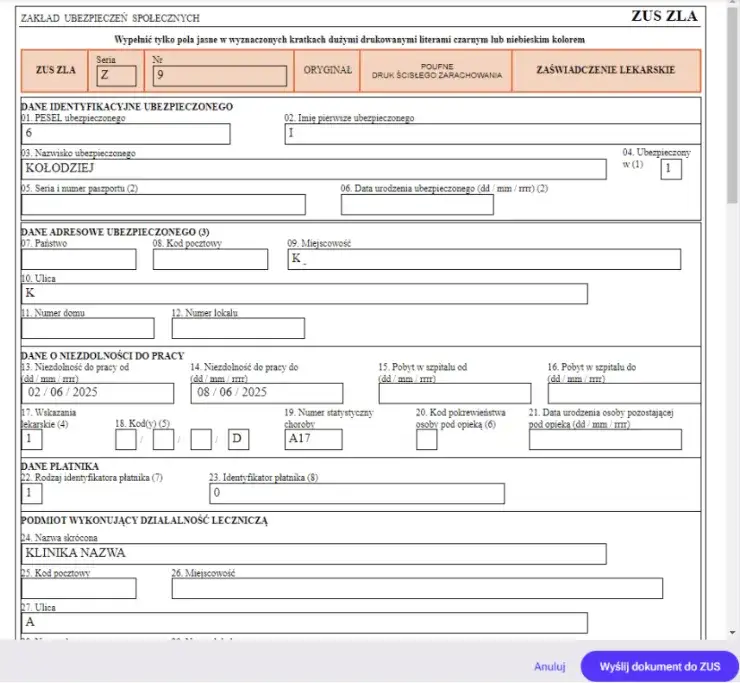740x683 pixels.
Task: Focus the Pobyt w szpitalu od field
Action: tap(455, 393)
